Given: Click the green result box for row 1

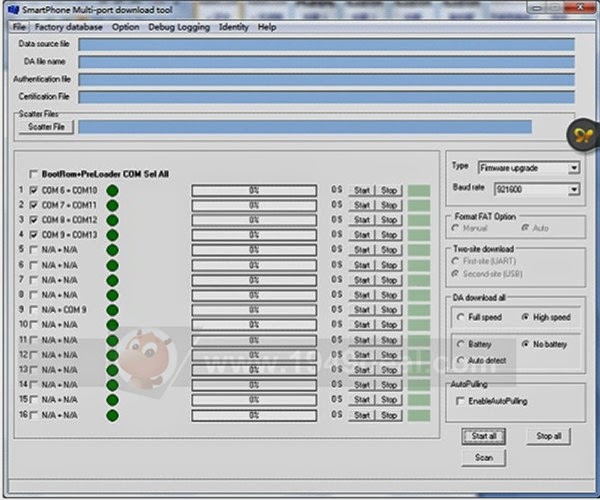Looking at the screenshot, I should coord(419,191).
